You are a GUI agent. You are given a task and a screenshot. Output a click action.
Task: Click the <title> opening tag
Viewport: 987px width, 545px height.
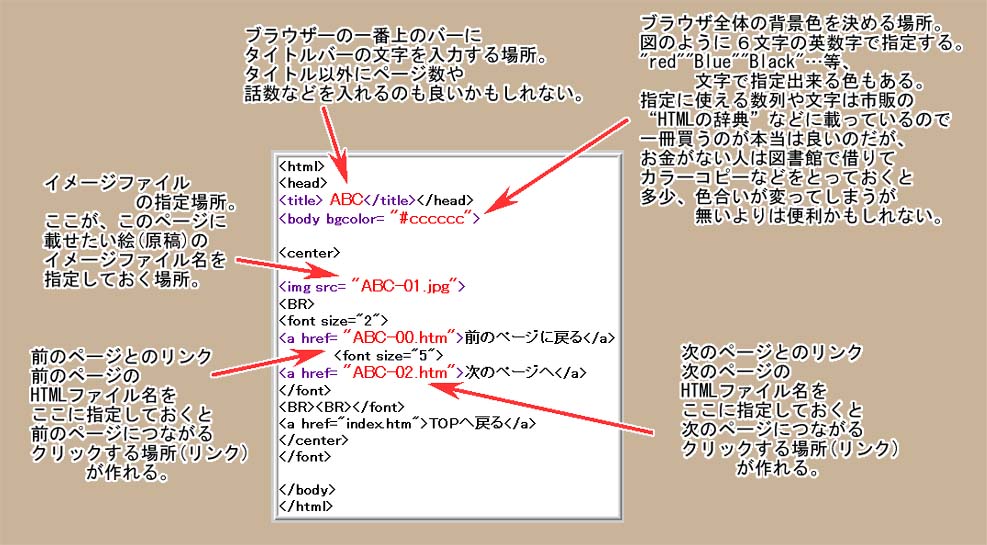pos(301,200)
